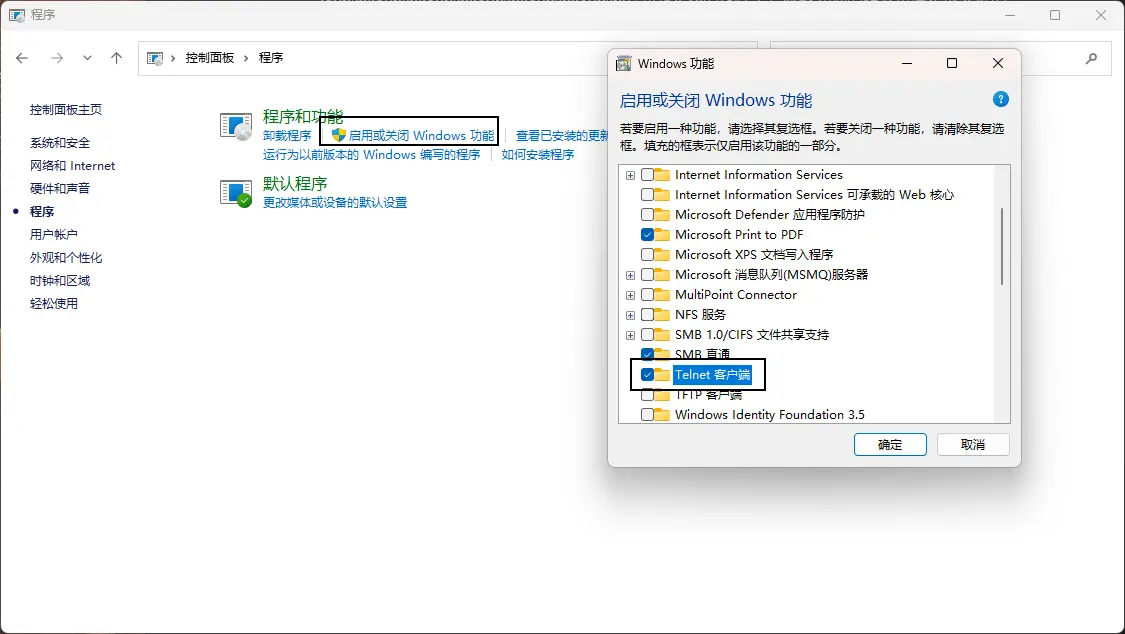This screenshot has width=1125, height=634.
Task: Click 确定 button in Windows 功能
Action: (x=890, y=445)
